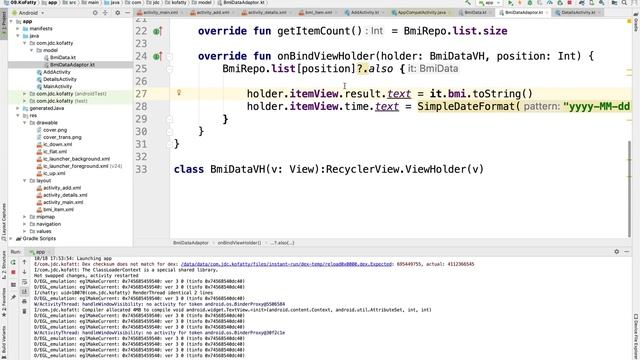
Task: Rerun the app from the Run panel
Action: click(13, 262)
